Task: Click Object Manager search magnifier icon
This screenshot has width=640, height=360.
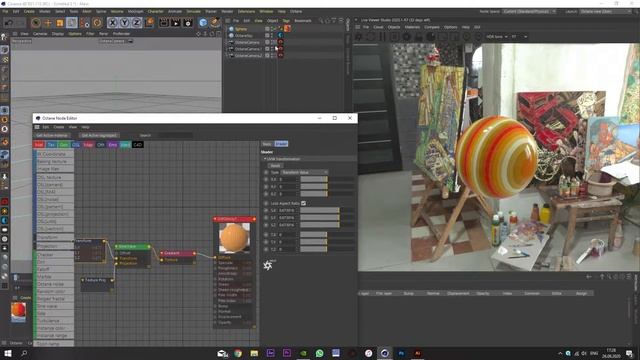Action: 321,20
